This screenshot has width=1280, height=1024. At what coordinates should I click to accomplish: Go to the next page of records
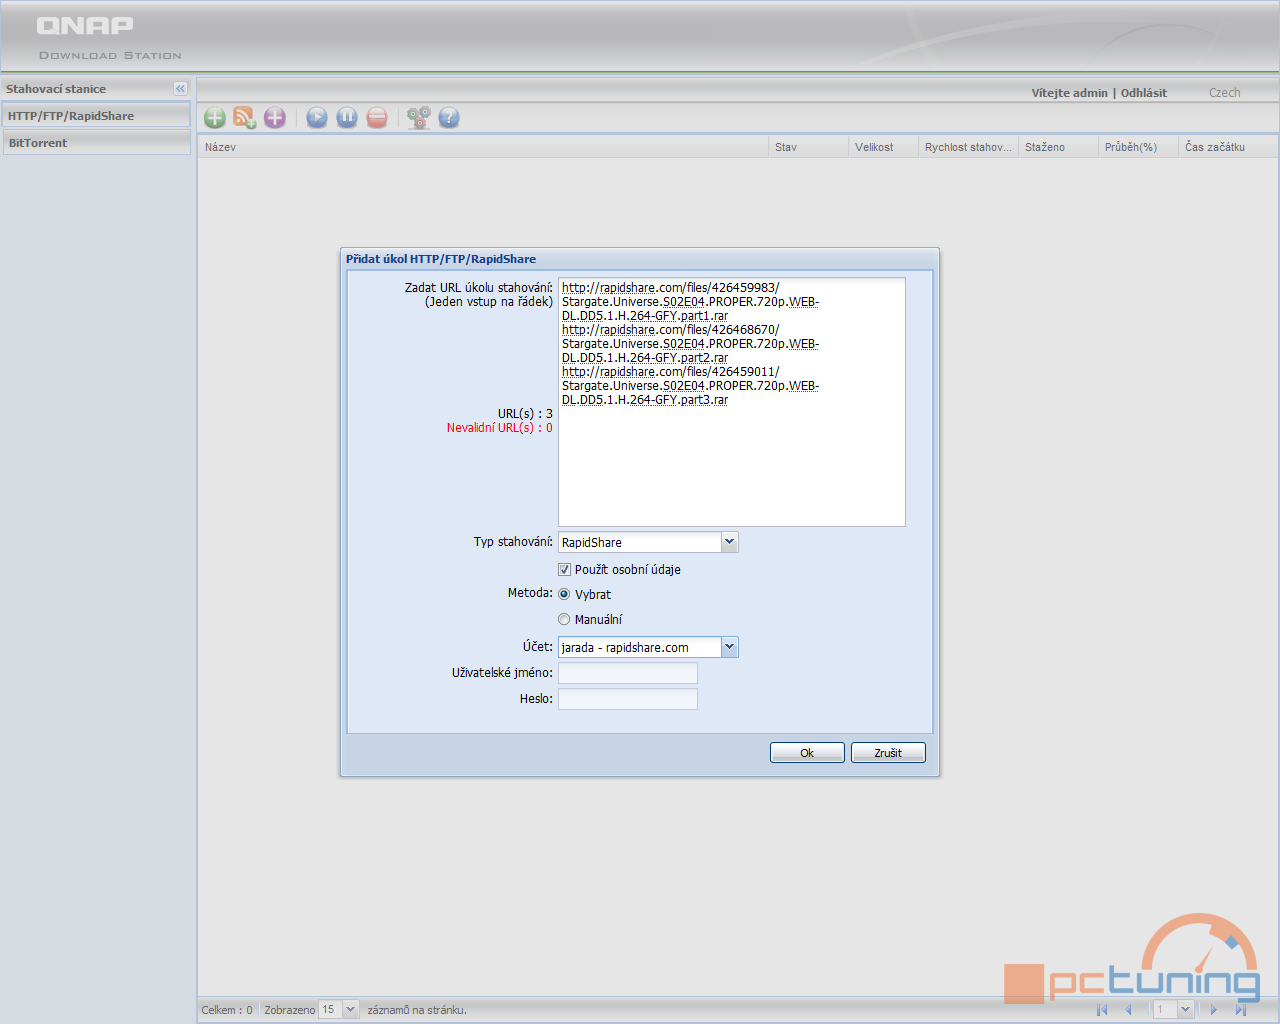click(1214, 1010)
